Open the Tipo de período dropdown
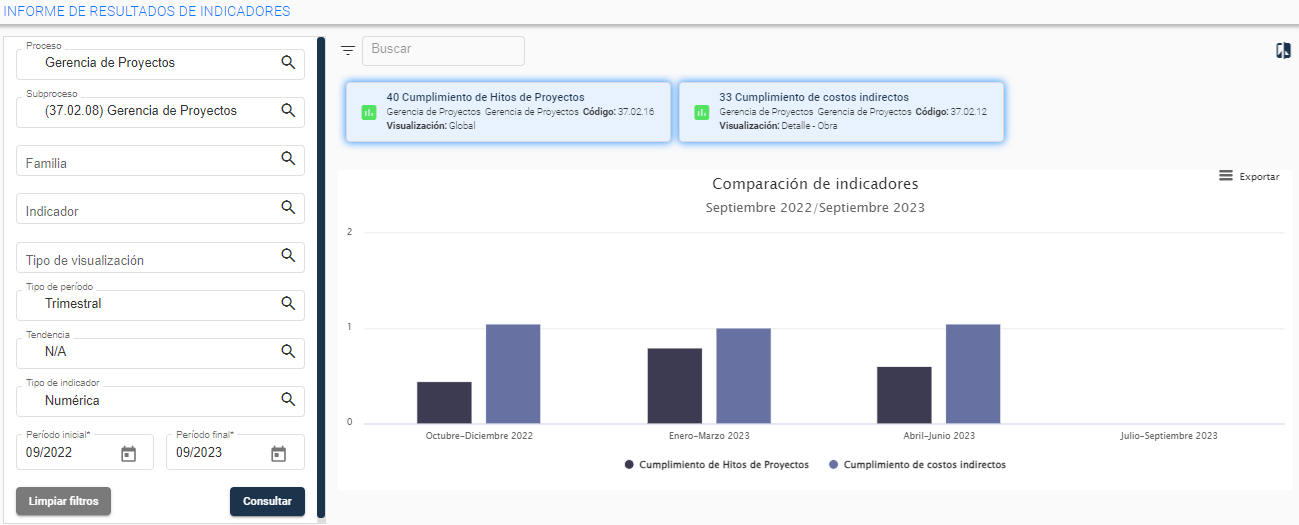Viewport: 1299px width, 525px height. click(160, 304)
